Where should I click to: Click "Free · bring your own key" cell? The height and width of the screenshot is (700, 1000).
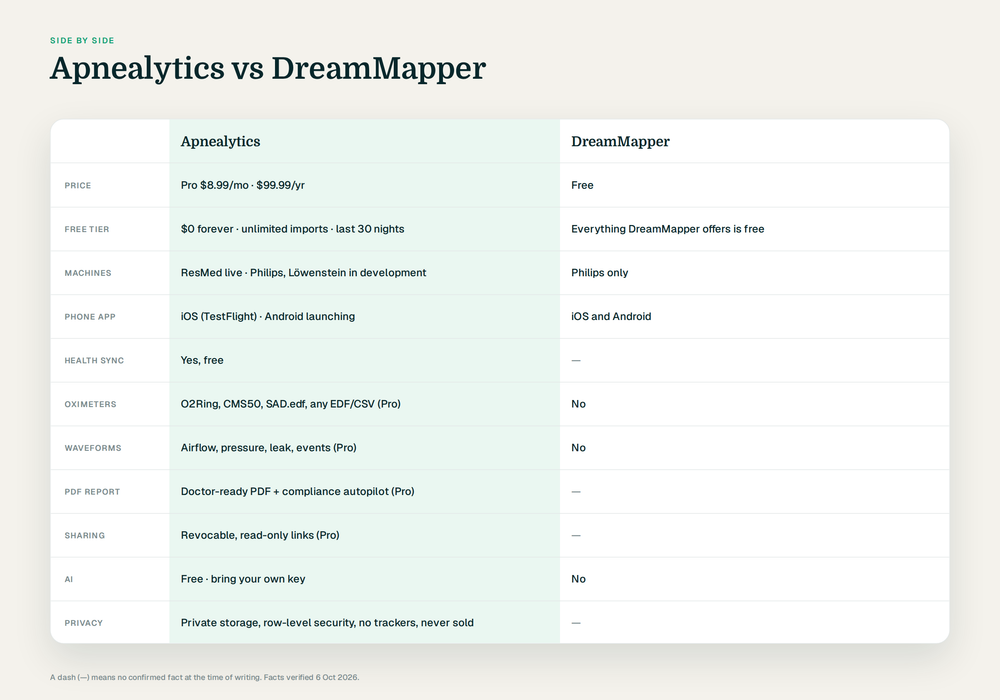tap(242, 579)
